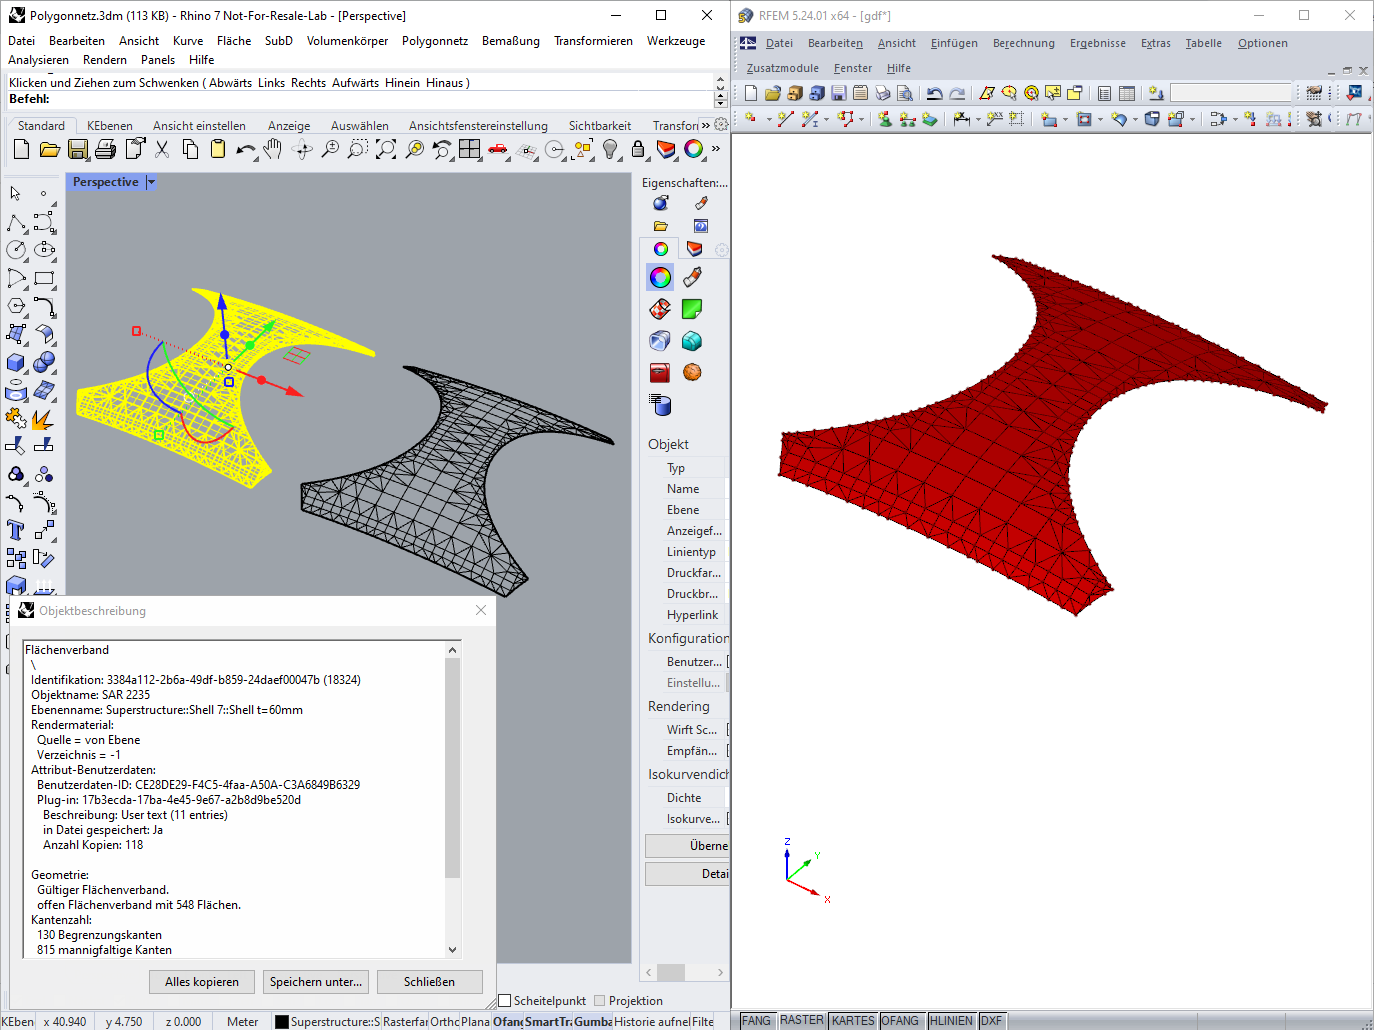Enable the Projektion checkbox

point(600,1000)
